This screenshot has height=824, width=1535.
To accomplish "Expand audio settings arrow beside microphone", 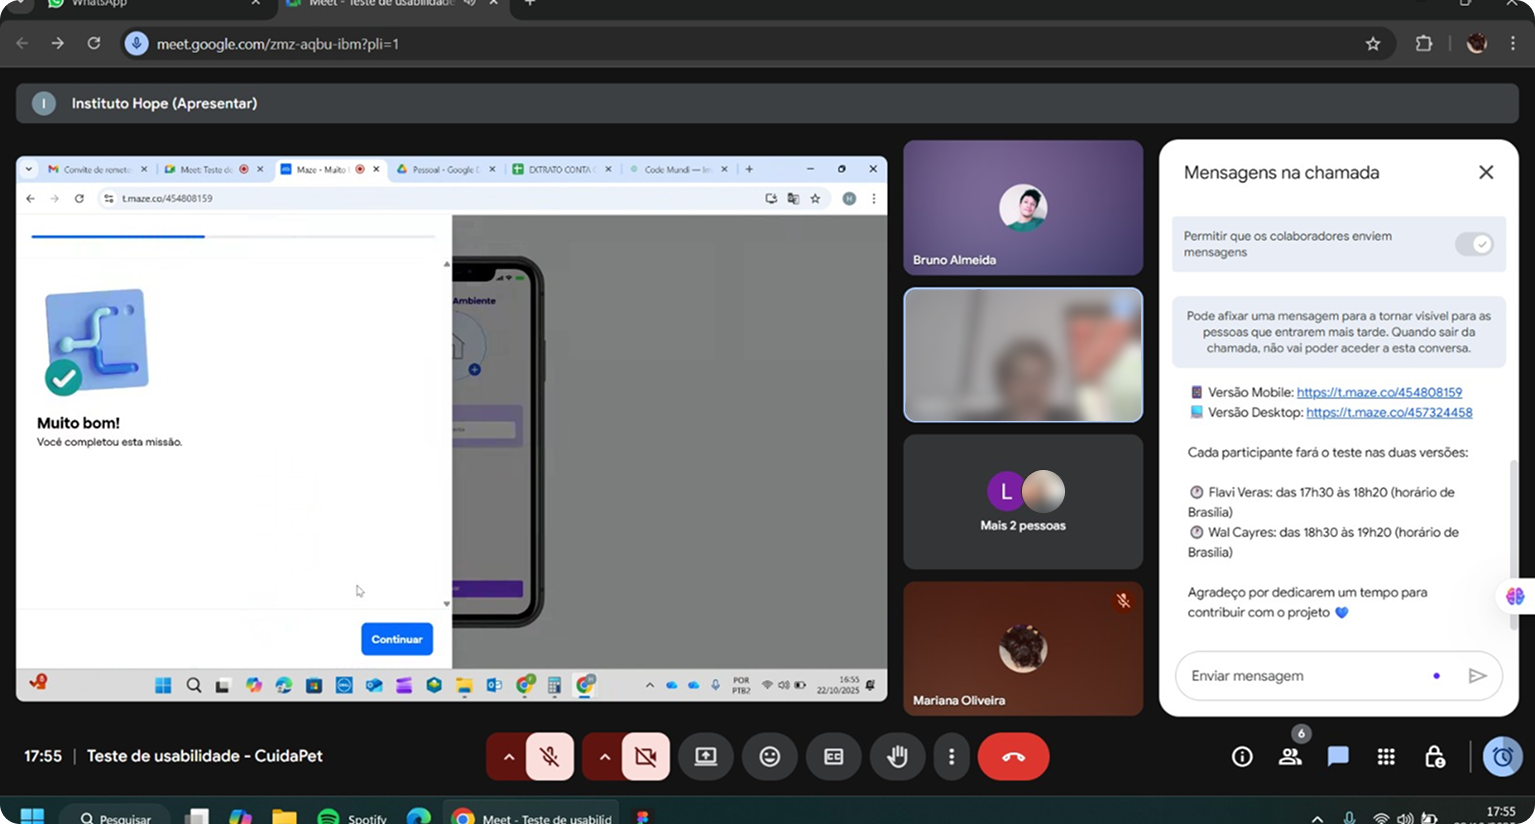I will click(508, 757).
